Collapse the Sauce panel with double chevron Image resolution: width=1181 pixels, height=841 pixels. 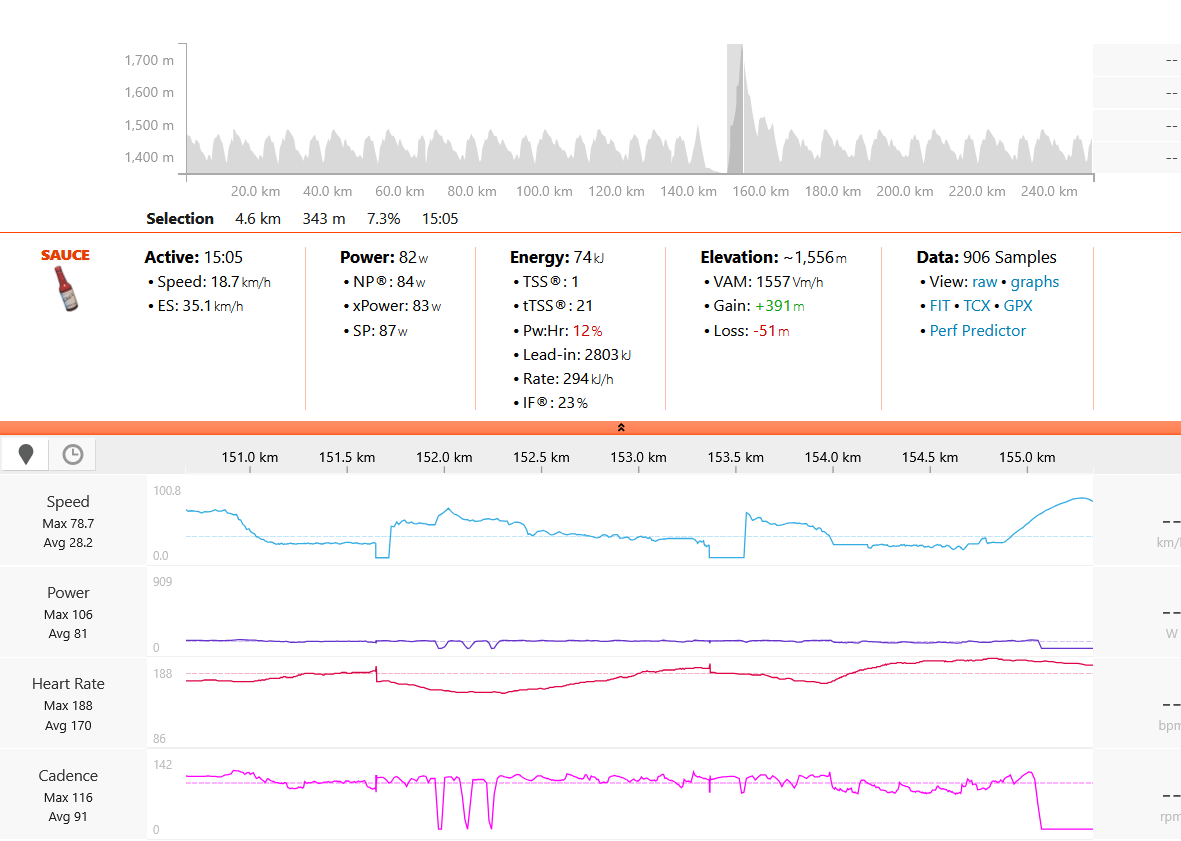(x=620, y=427)
